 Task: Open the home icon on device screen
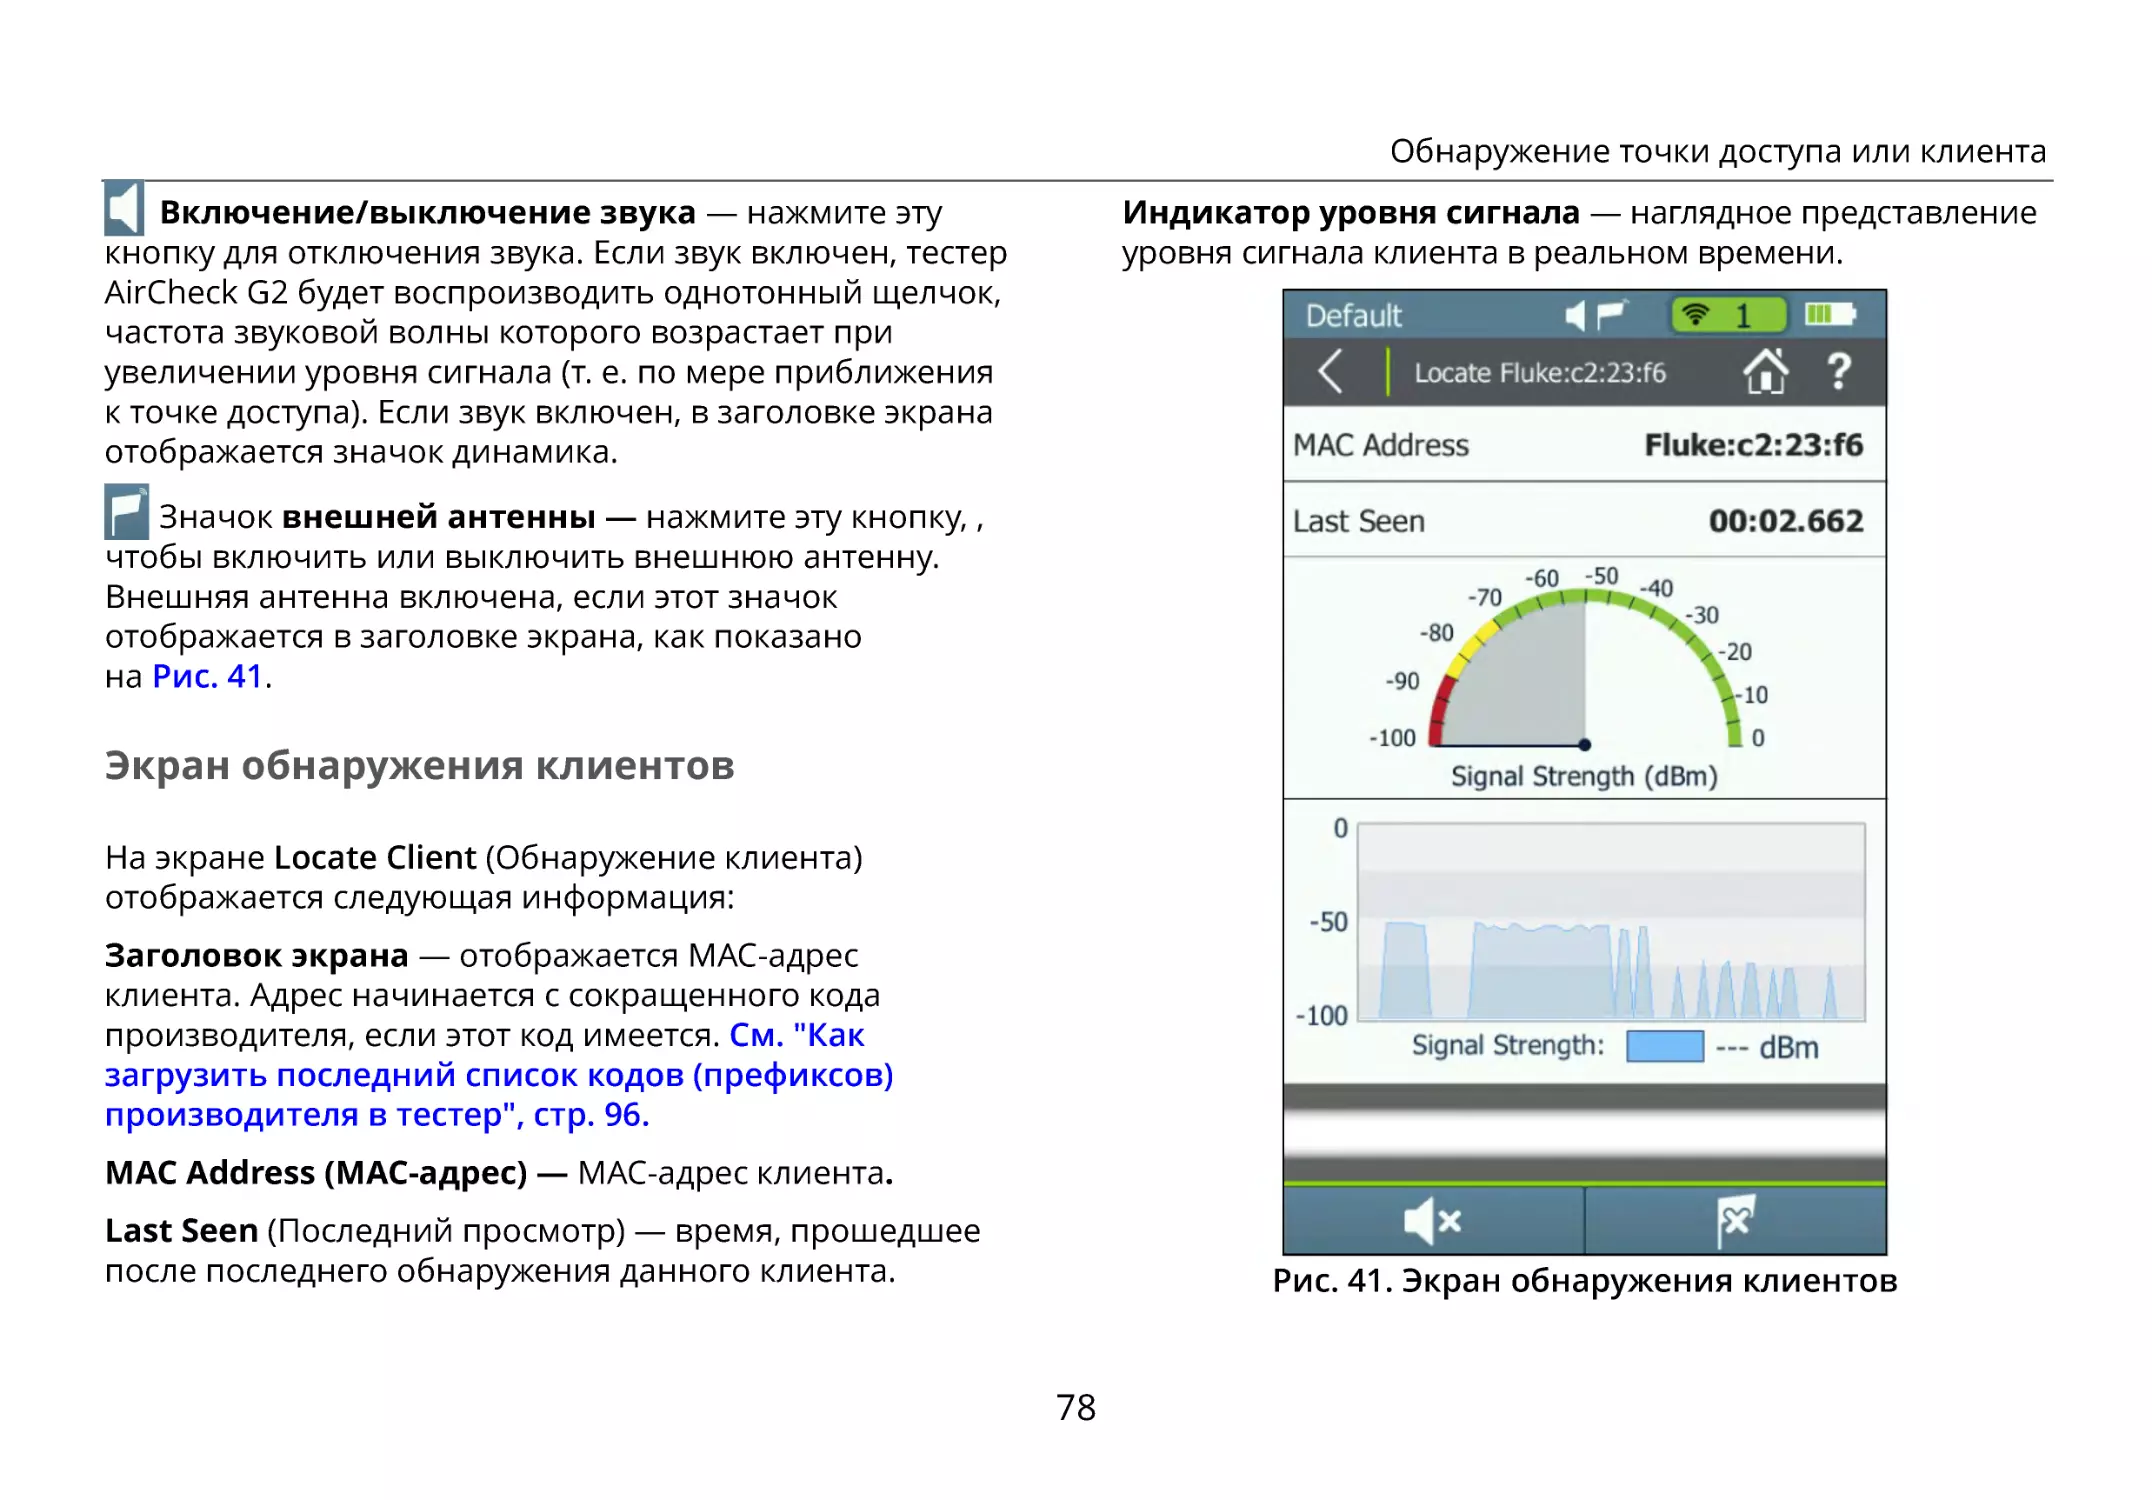coord(1765,372)
